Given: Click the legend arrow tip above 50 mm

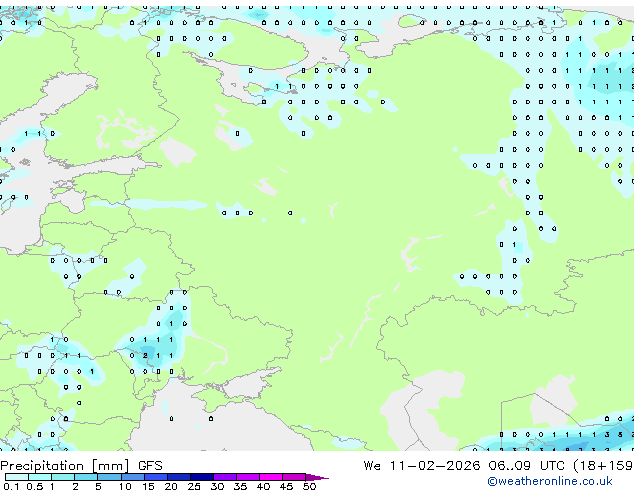Looking at the screenshot, I should click(317, 477).
